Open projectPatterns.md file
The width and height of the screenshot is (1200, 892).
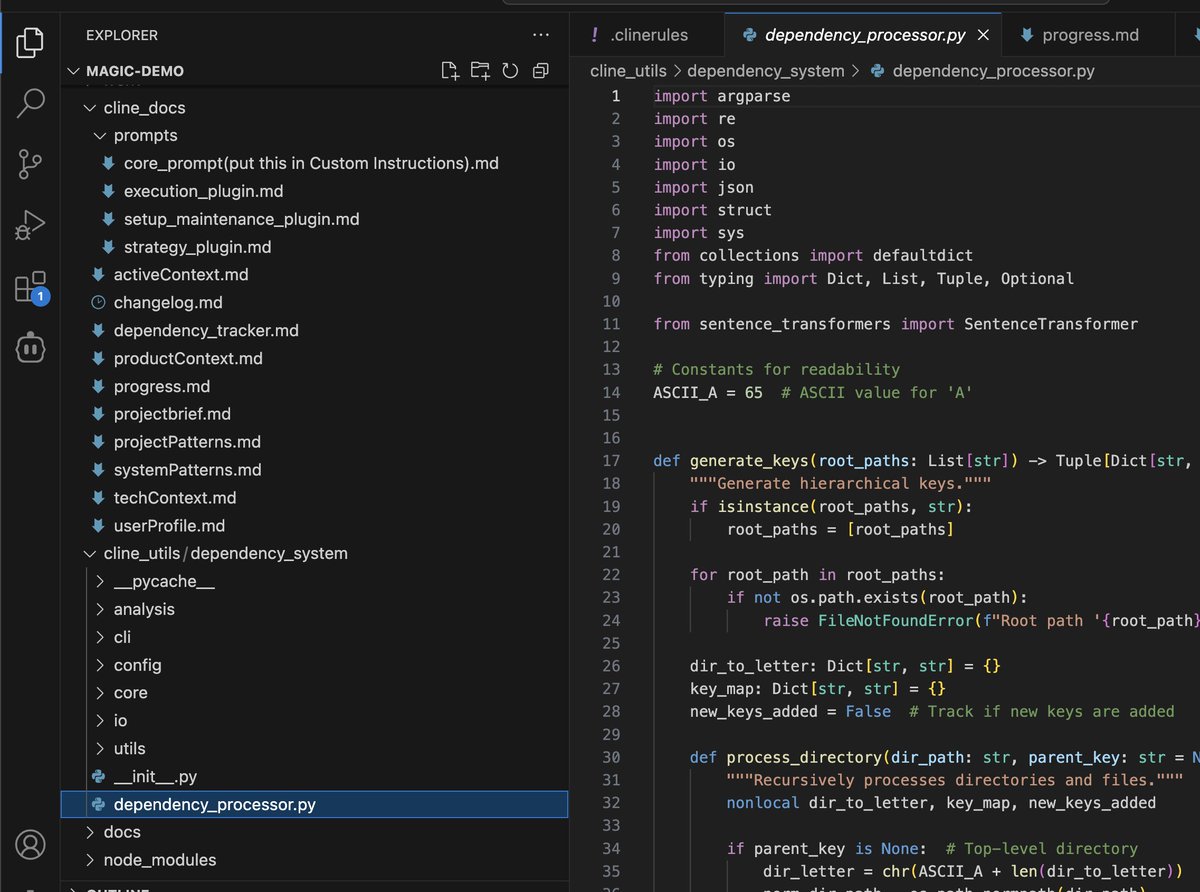tap(187, 442)
